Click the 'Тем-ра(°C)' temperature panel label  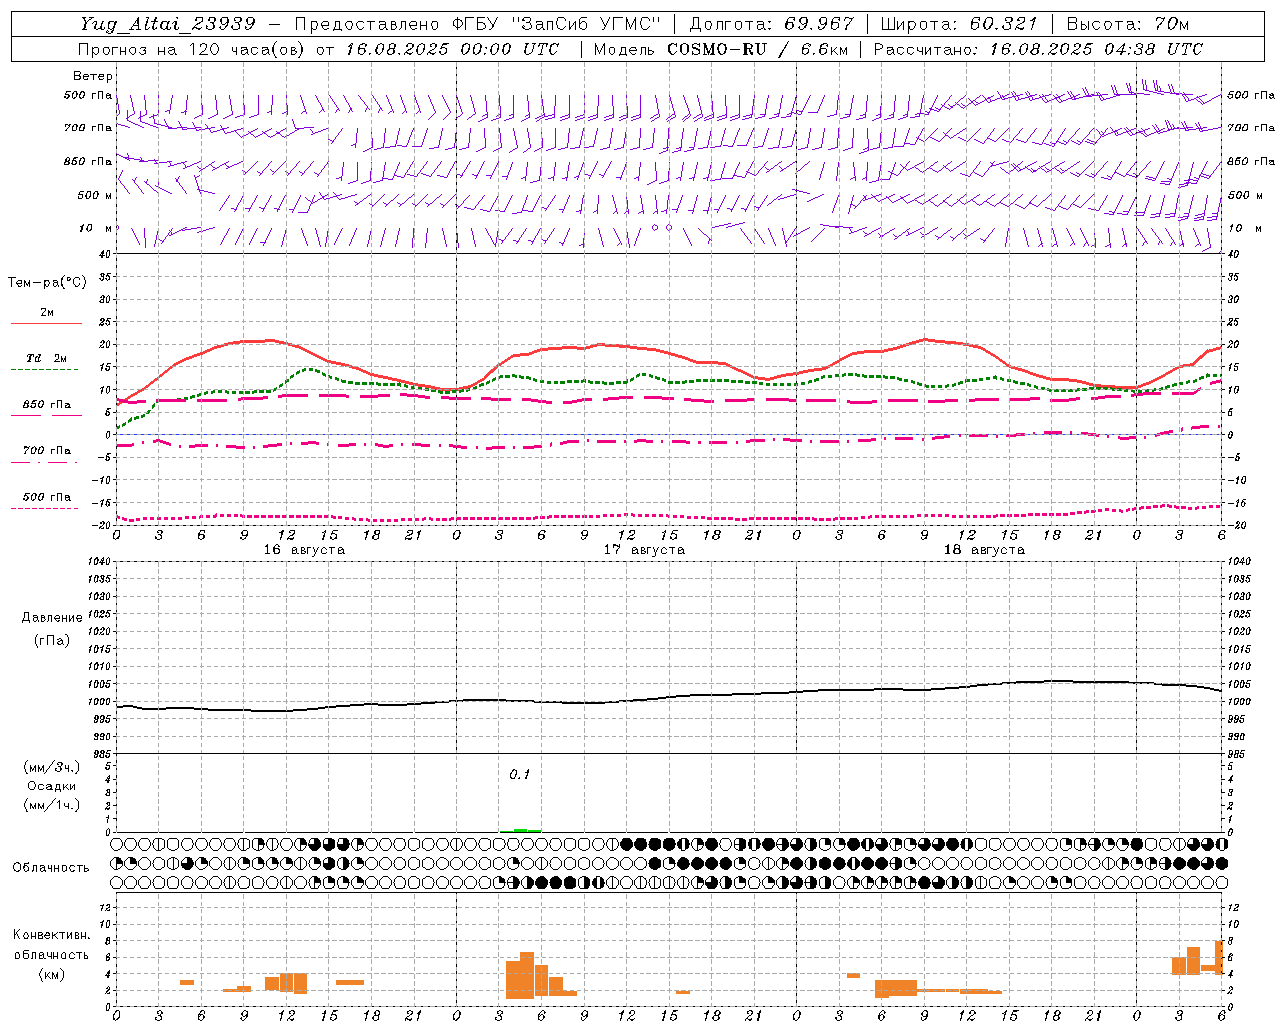tap(47, 282)
